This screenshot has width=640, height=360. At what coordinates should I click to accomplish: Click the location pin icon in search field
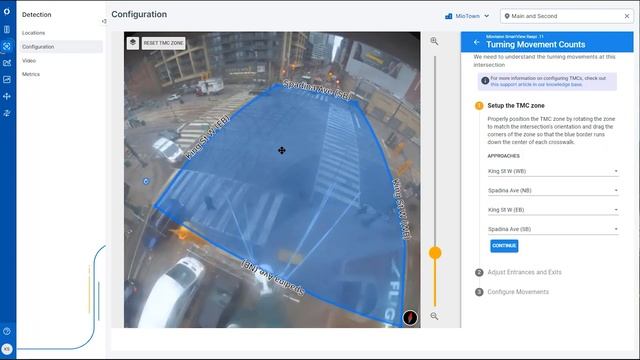tap(507, 16)
